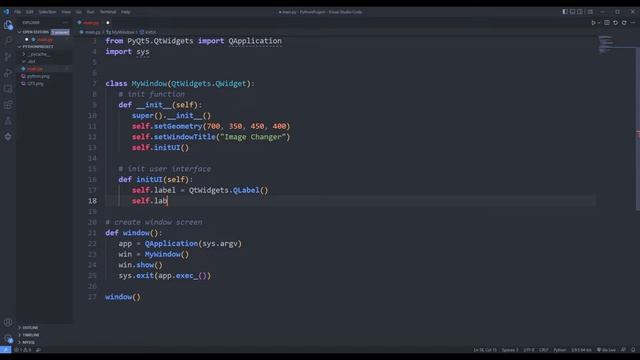Open the Edit menu
The image size is (640, 360).
pyautogui.click(x=30, y=12)
